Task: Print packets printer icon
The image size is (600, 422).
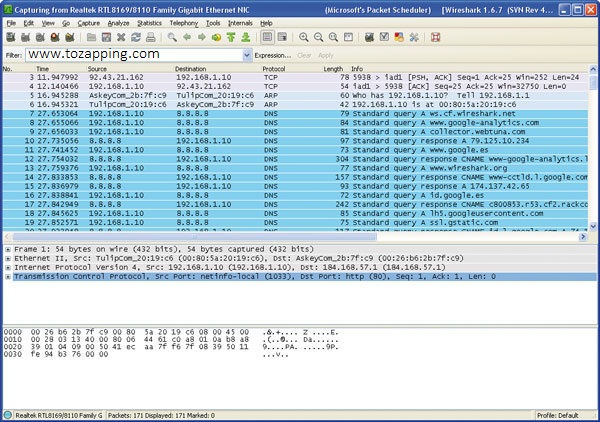Action: pyautogui.click(x=151, y=37)
